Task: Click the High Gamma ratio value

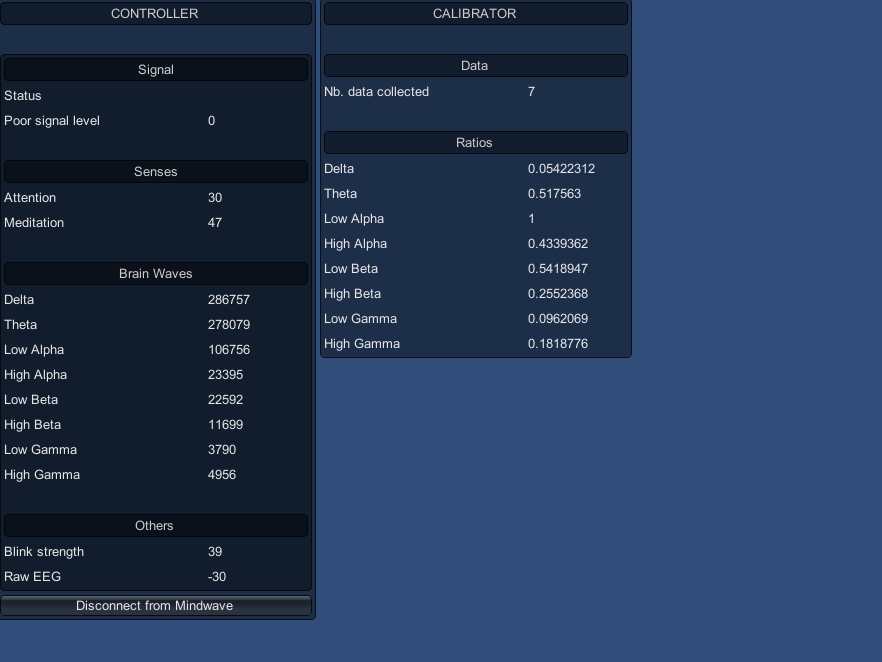Action: tap(556, 343)
